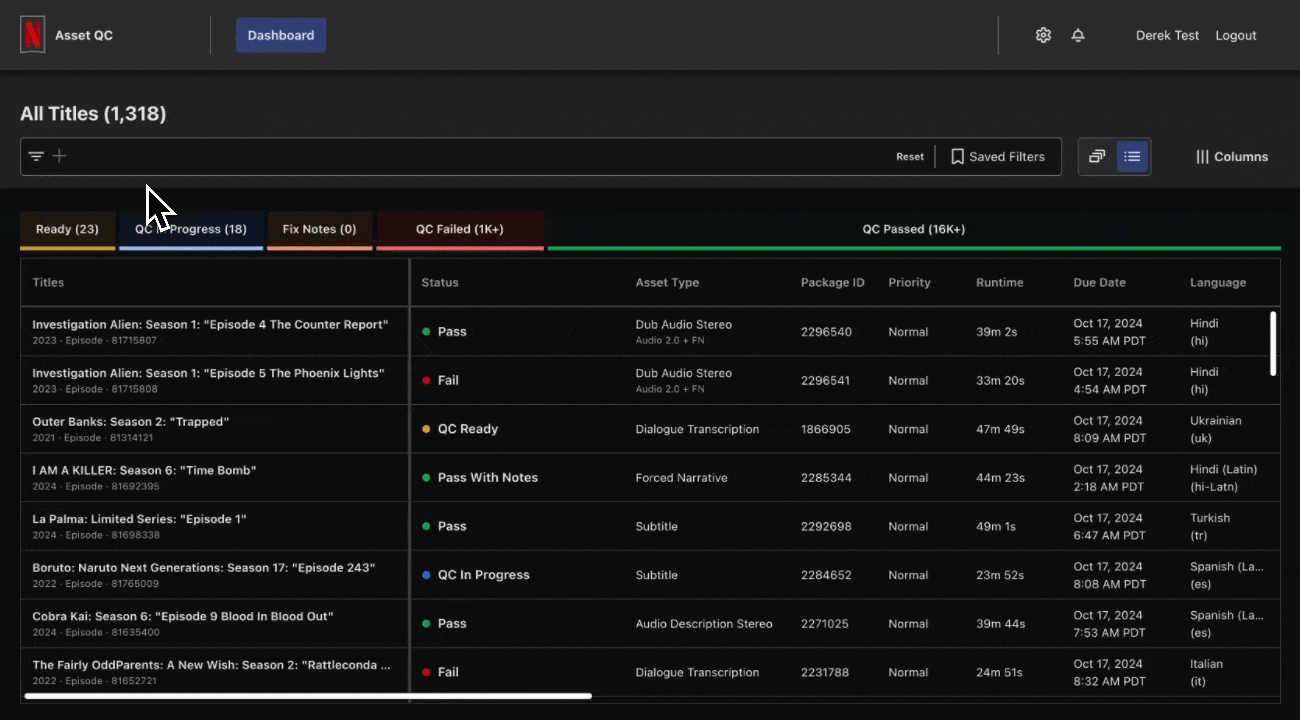Click Forced Narrative asset type
The image size is (1300, 720).
click(x=681, y=478)
